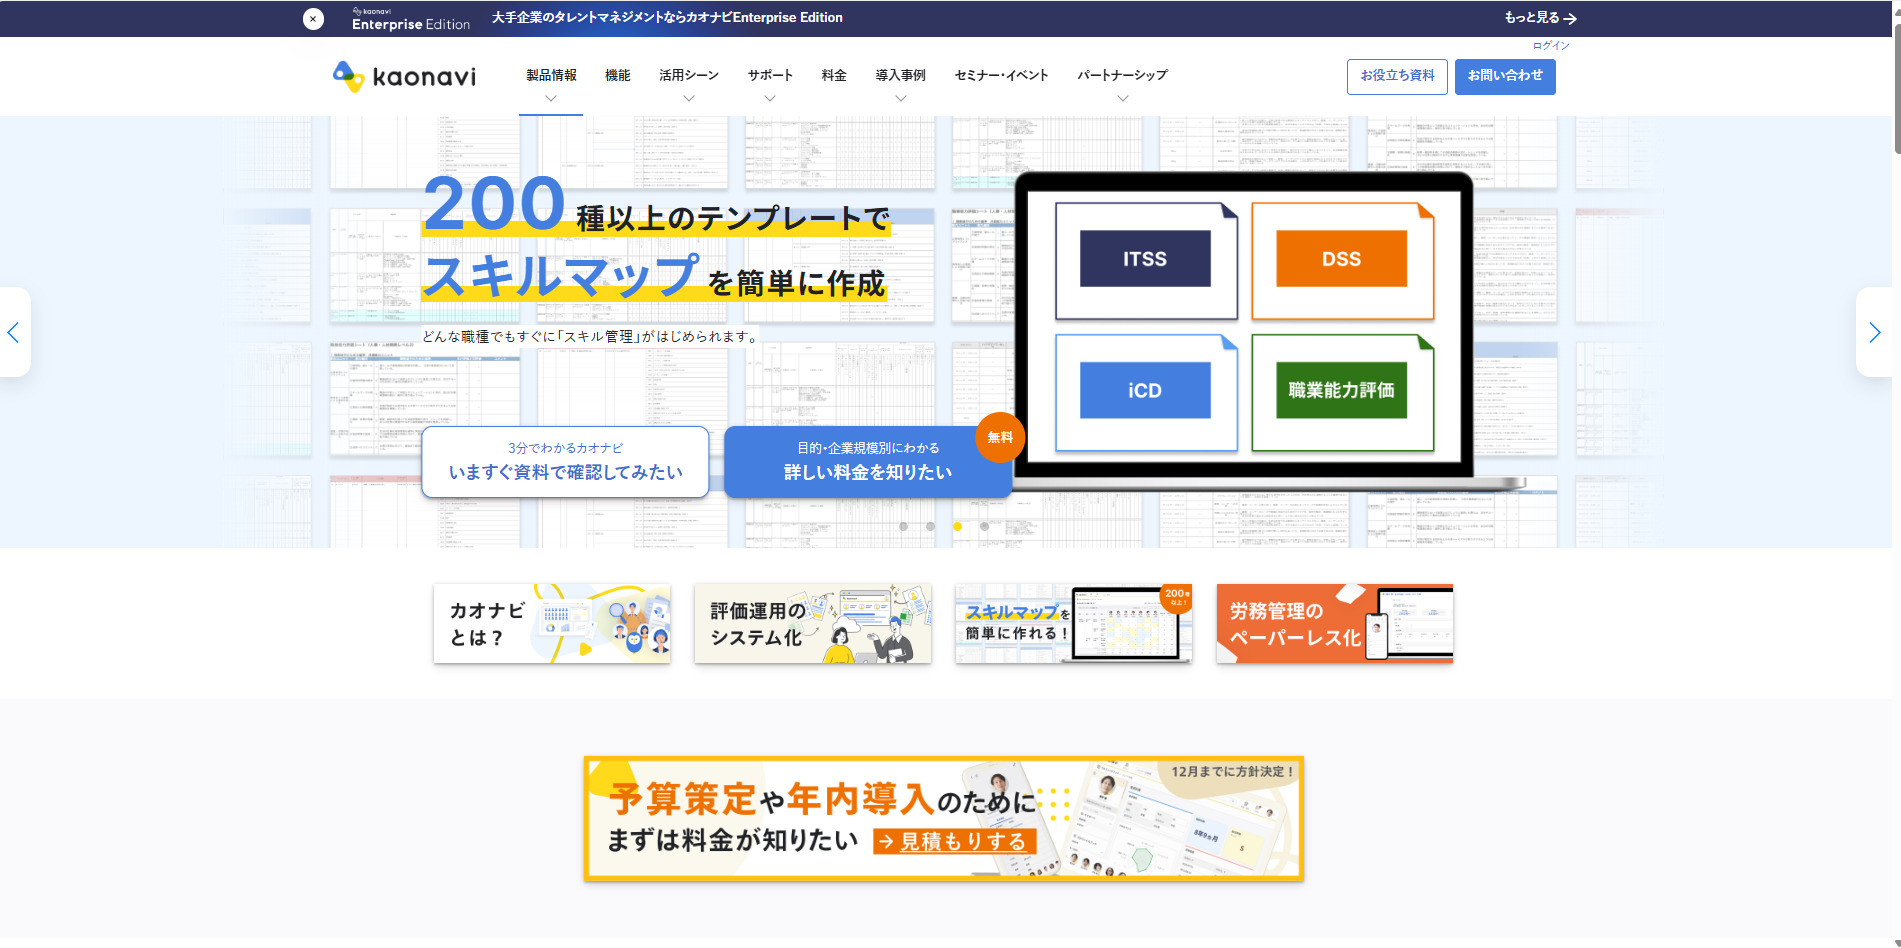Click the Enterprise Edition banner headline text
Screen dimensions: 1901x948
pos(667,18)
